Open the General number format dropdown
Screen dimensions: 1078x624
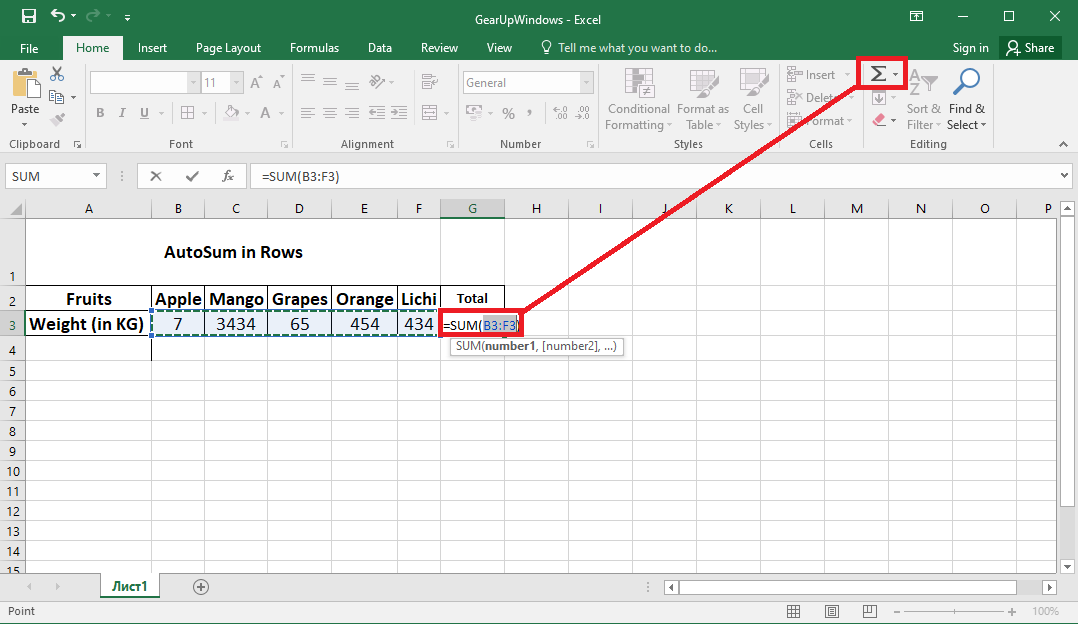point(585,82)
